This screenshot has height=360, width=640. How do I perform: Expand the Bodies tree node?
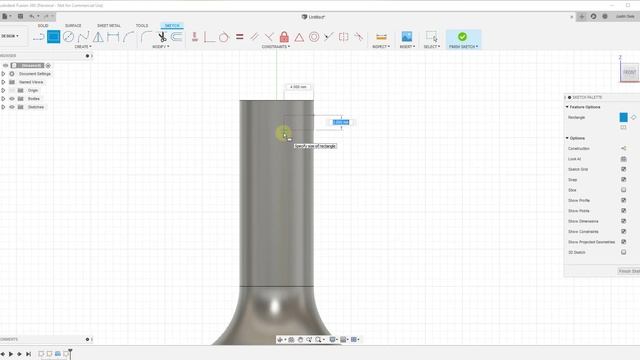pyautogui.click(x=3, y=99)
